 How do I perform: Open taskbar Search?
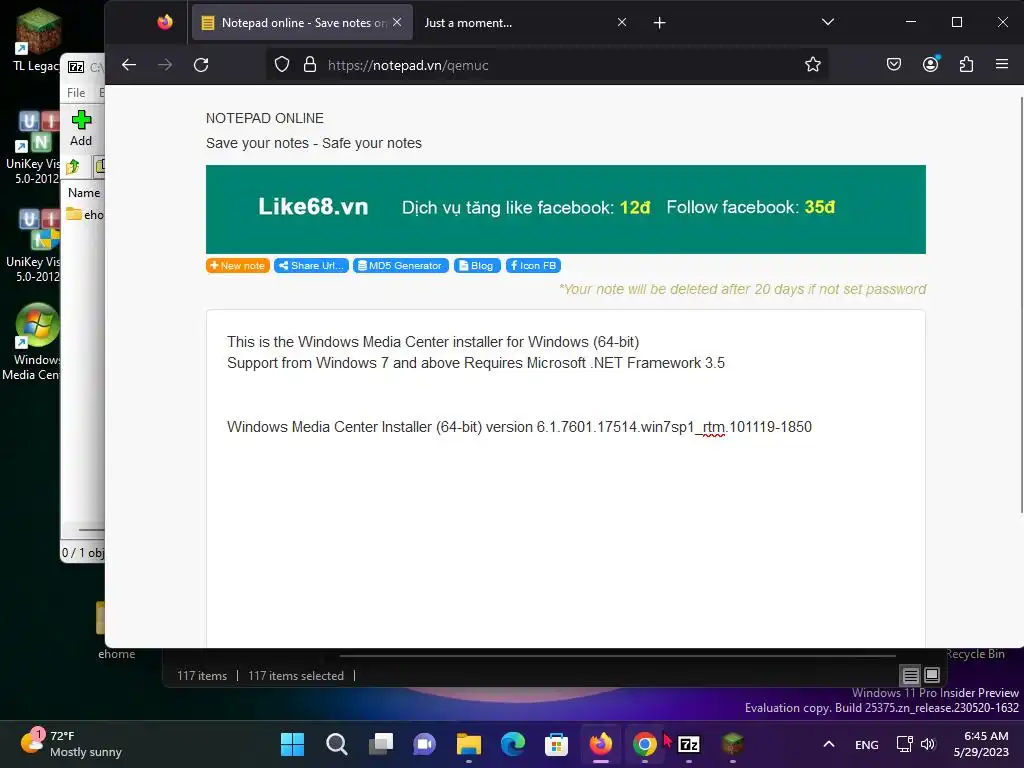[336, 744]
